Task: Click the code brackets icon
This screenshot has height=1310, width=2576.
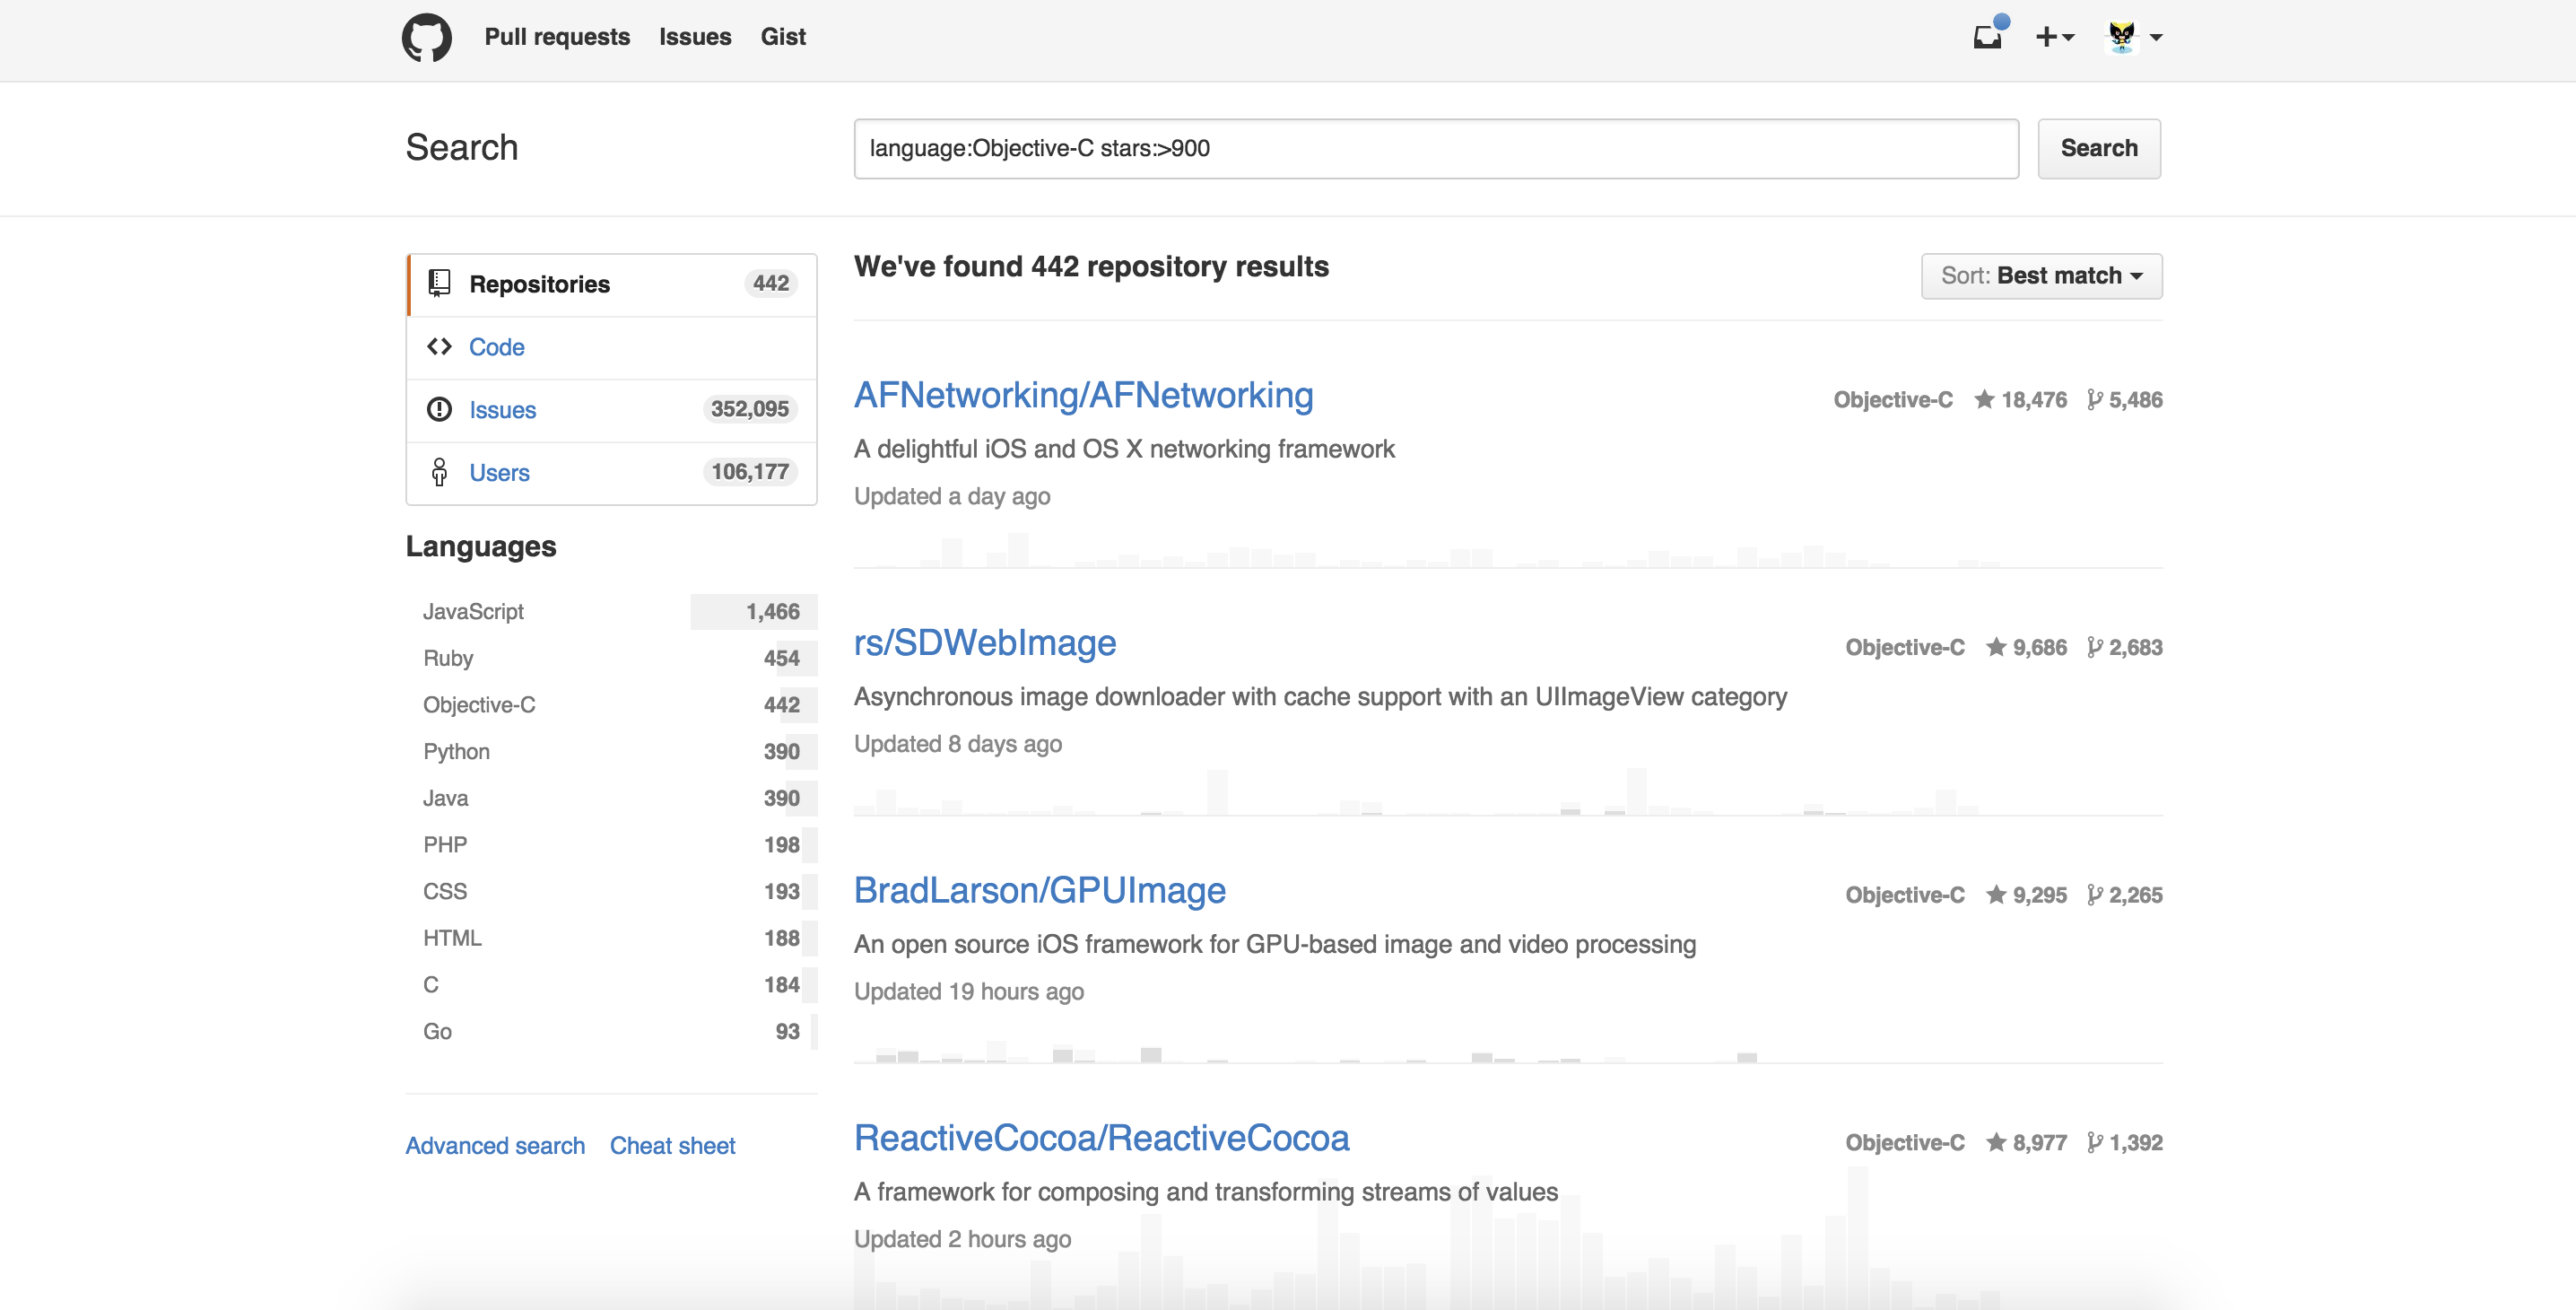Action: pos(439,347)
